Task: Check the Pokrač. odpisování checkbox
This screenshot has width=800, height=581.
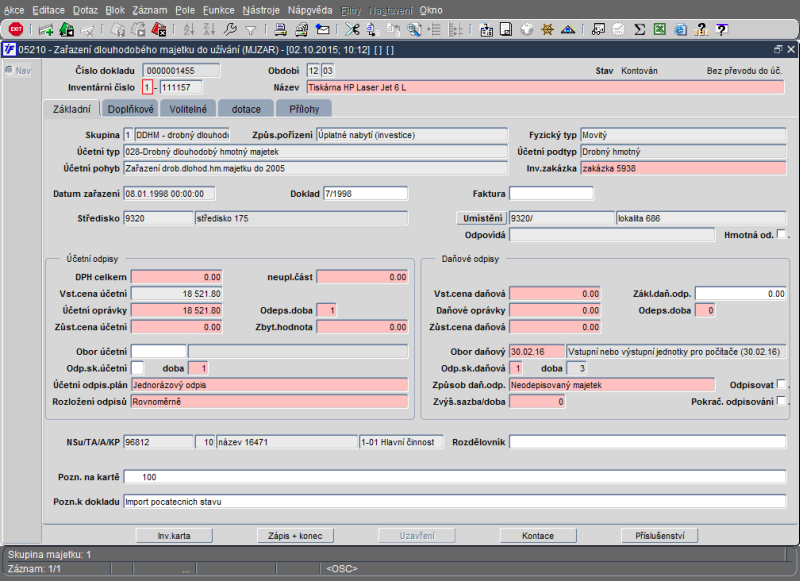Action: pos(782,402)
